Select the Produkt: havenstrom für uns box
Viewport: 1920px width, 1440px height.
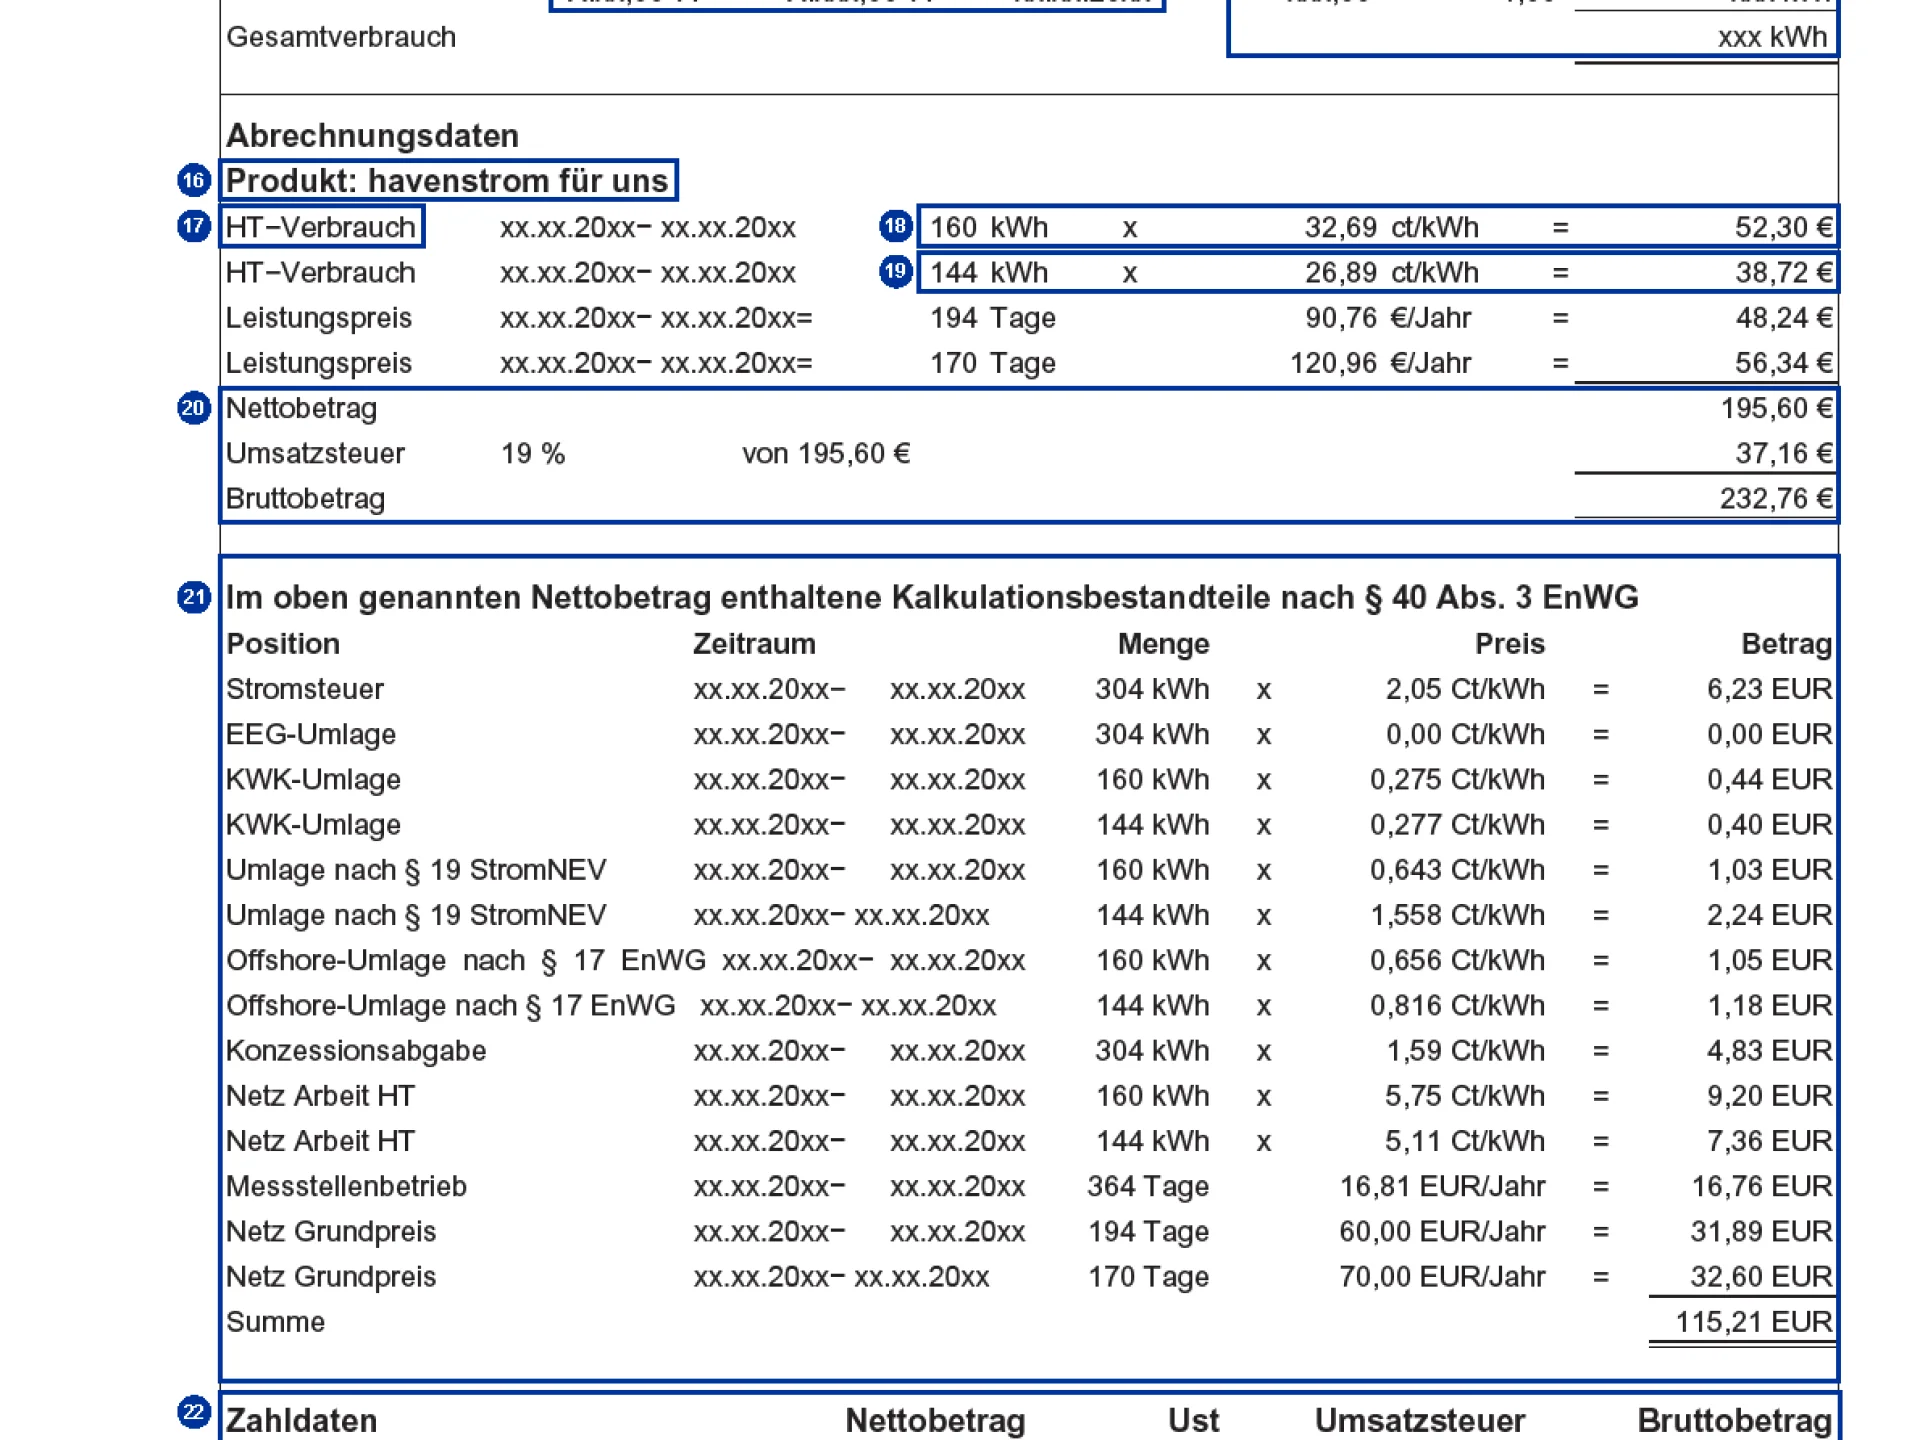[x=447, y=181]
